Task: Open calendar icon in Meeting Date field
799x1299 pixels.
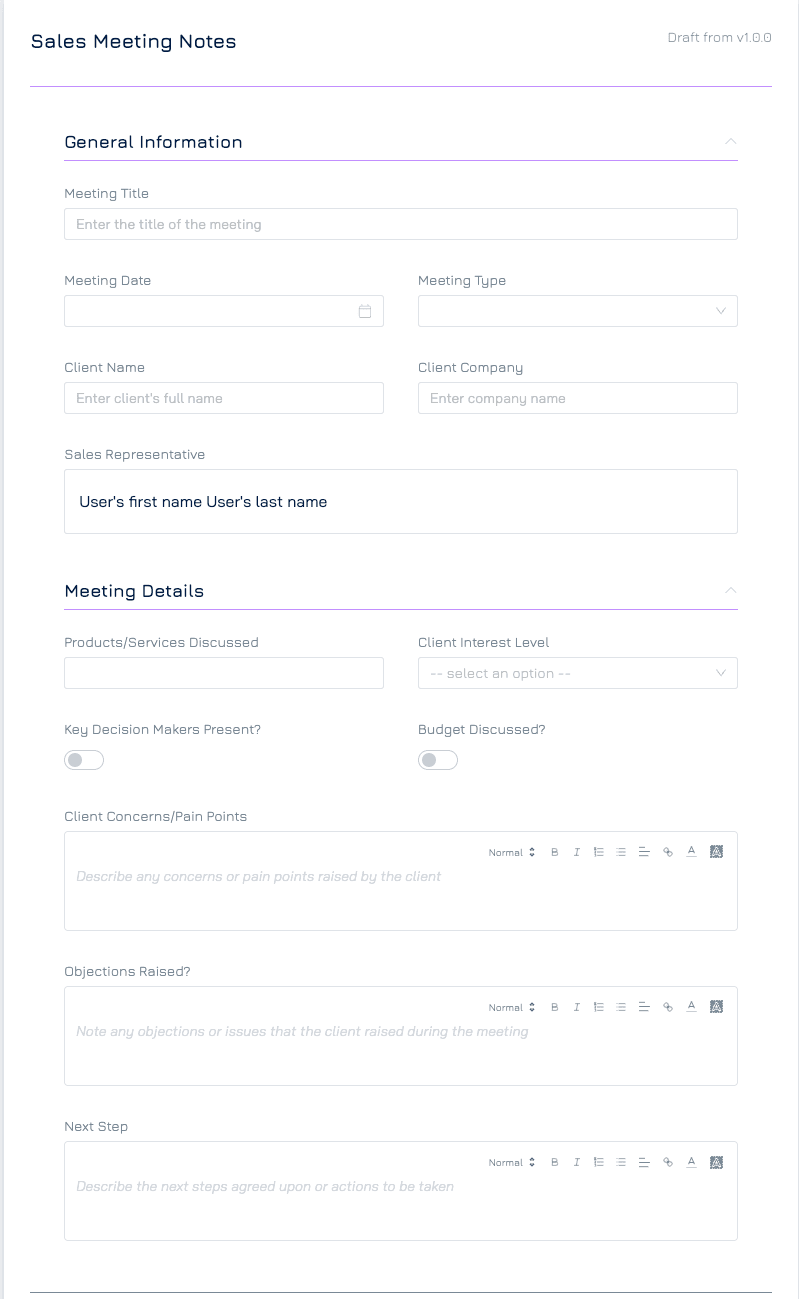Action: click(x=365, y=311)
